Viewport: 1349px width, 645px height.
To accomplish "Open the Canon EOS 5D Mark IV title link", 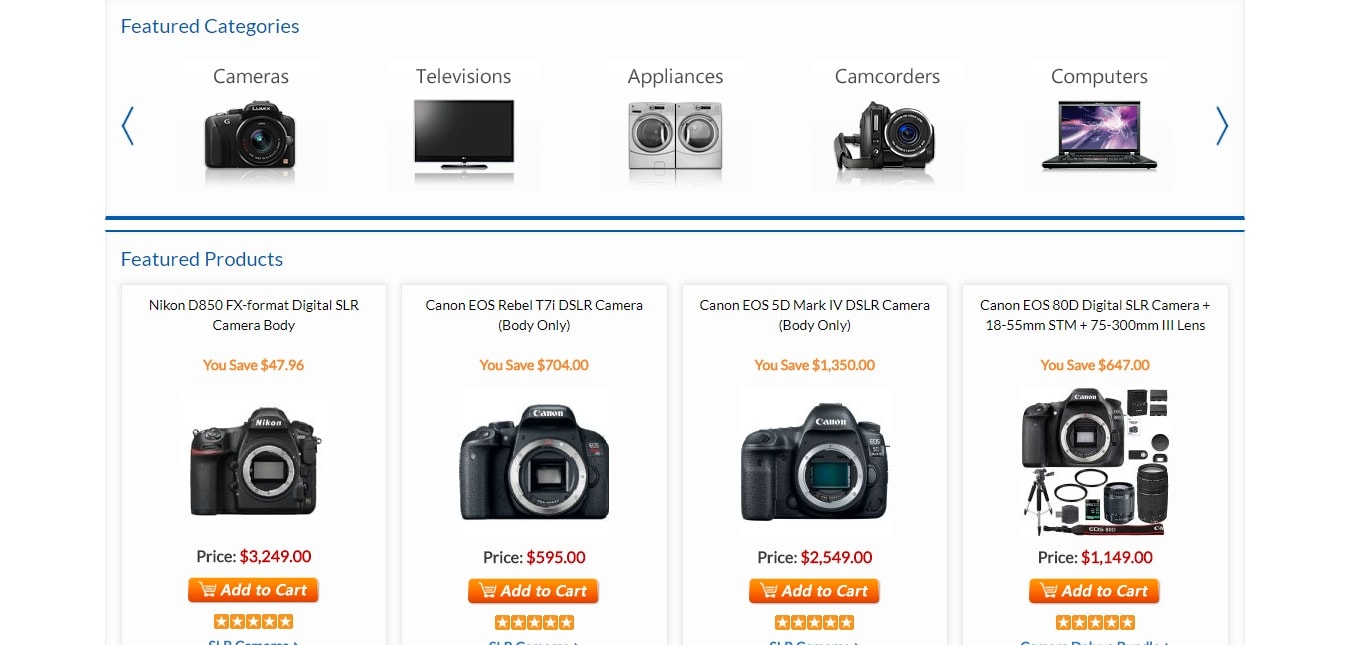I will pyautogui.click(x=815, y=315).
